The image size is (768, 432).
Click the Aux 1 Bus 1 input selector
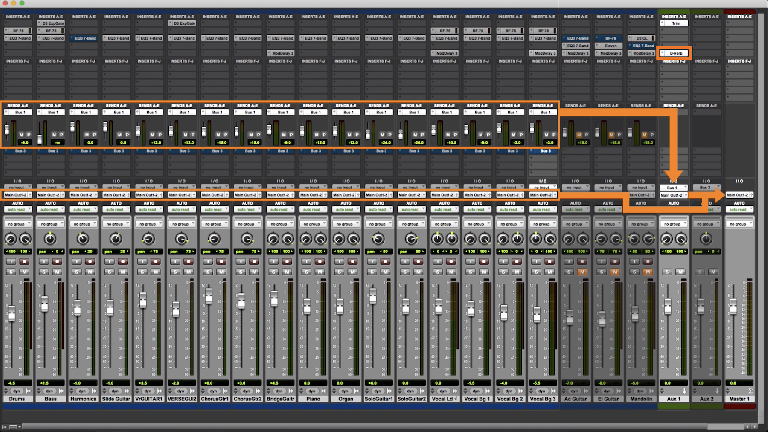tap(674, 187)
